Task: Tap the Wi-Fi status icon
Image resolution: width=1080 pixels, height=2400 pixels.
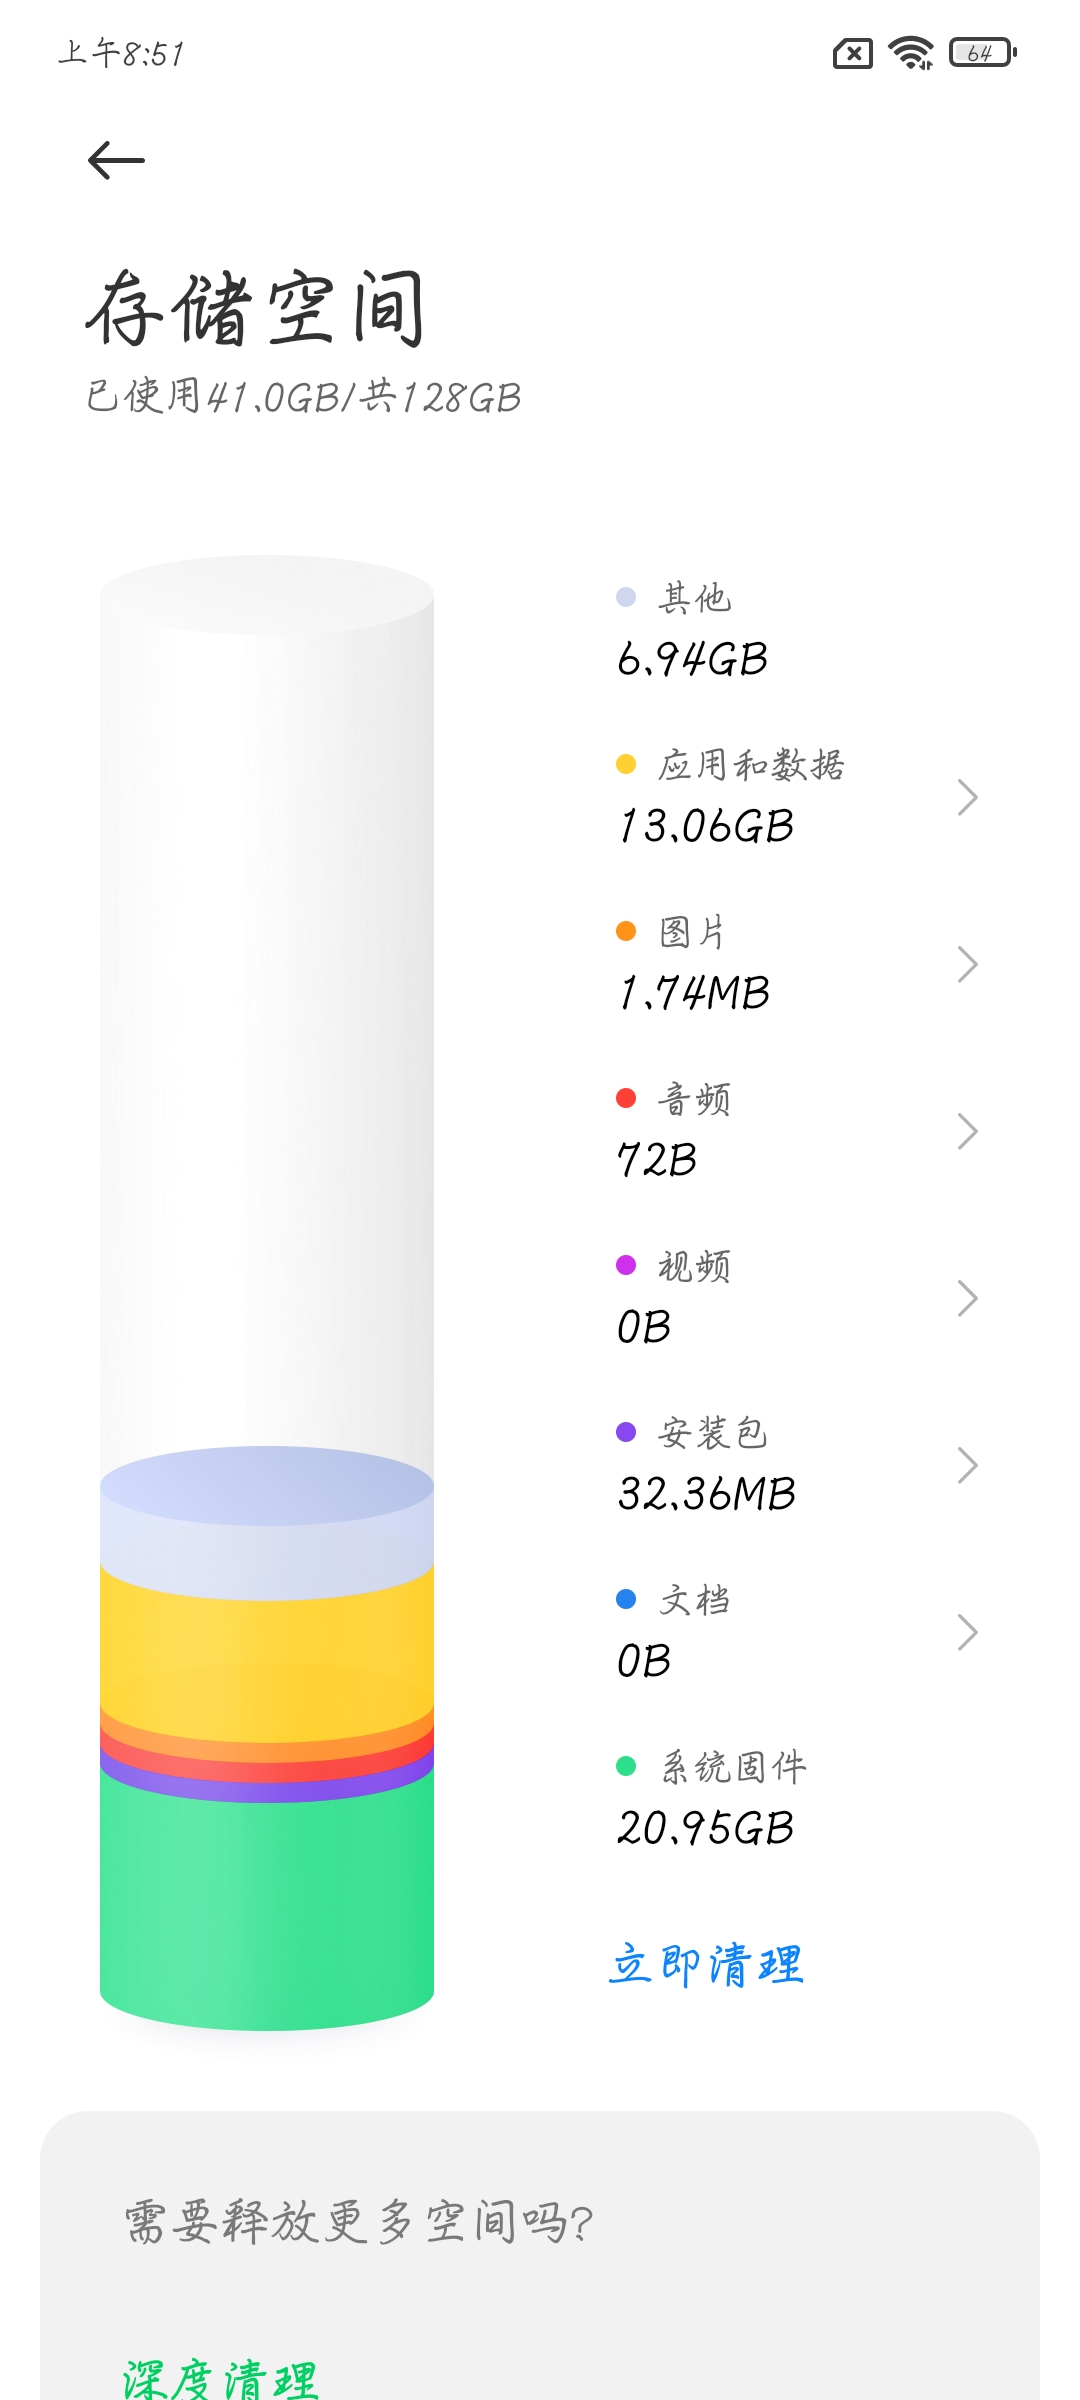Action: [911, 53]
